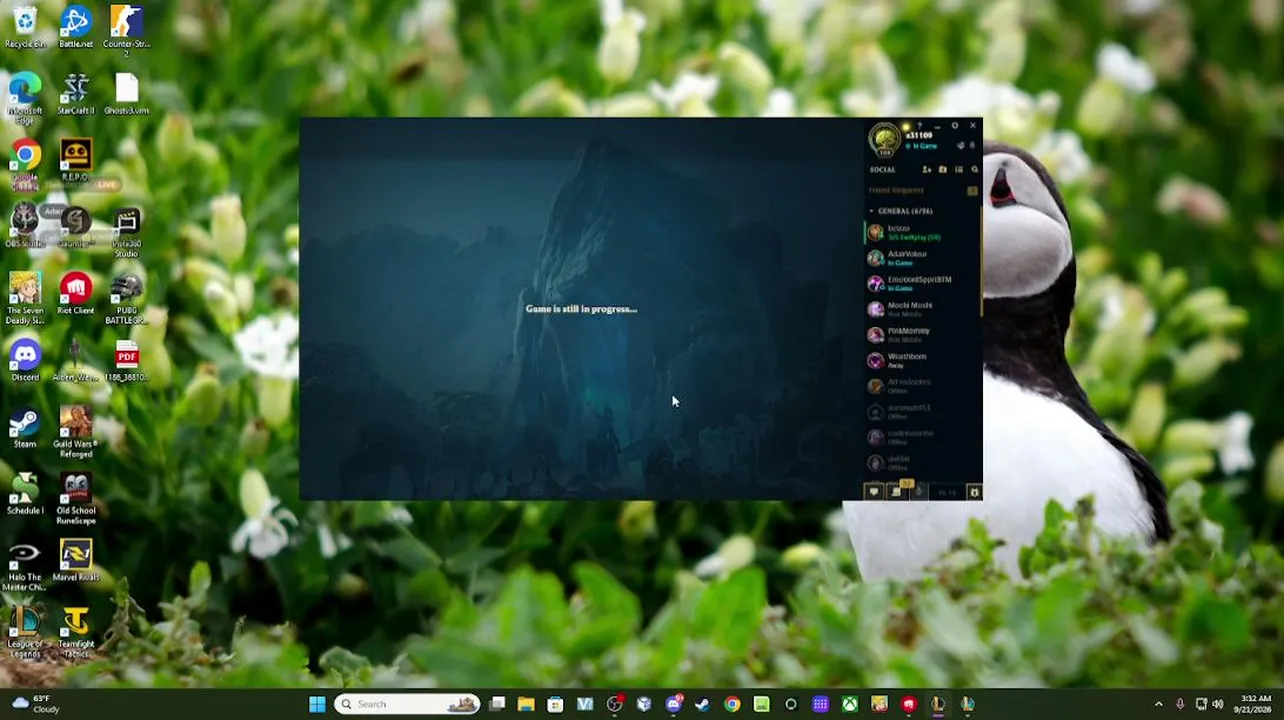Click the add friend icon in Social panel

[927, 170]
